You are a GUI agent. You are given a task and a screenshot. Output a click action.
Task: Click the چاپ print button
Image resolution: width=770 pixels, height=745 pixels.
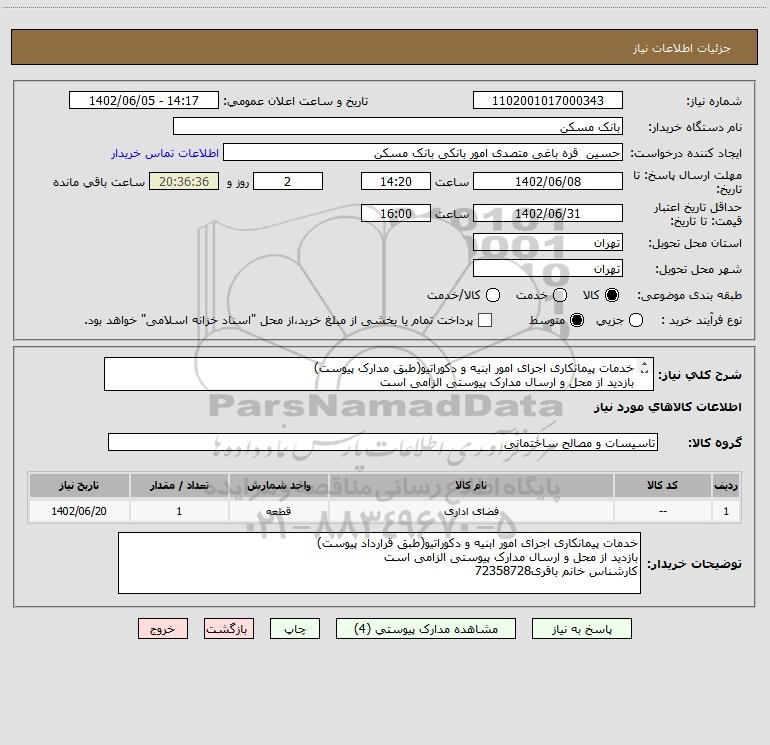pos(295,629)
